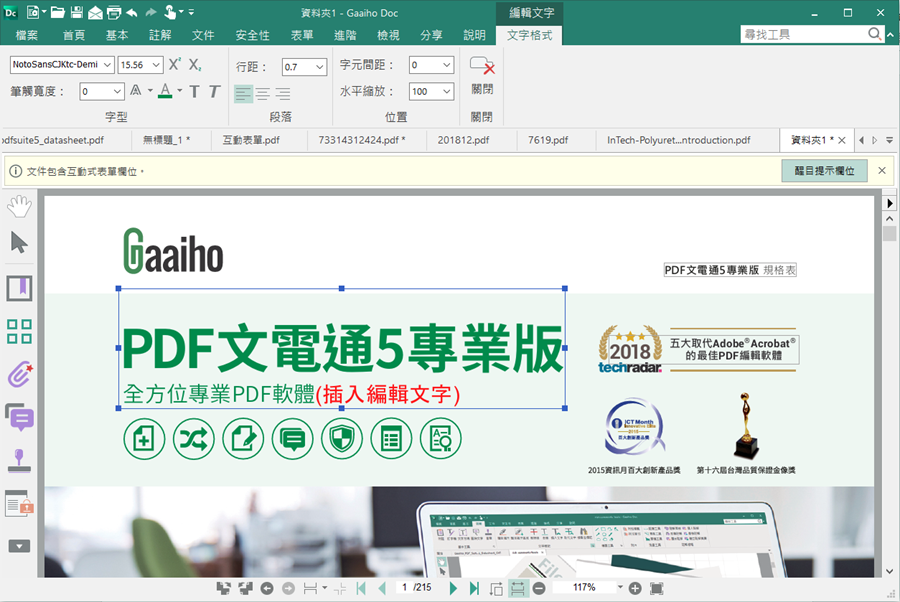Click the zoom in plus button
Screen dimensions: 900x602
[635, 588]
